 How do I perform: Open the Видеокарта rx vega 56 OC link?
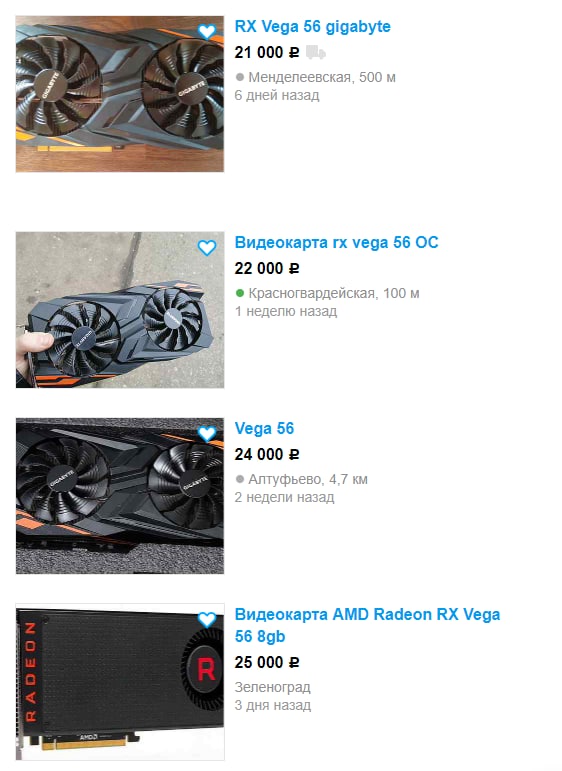(x=336, y=242)
